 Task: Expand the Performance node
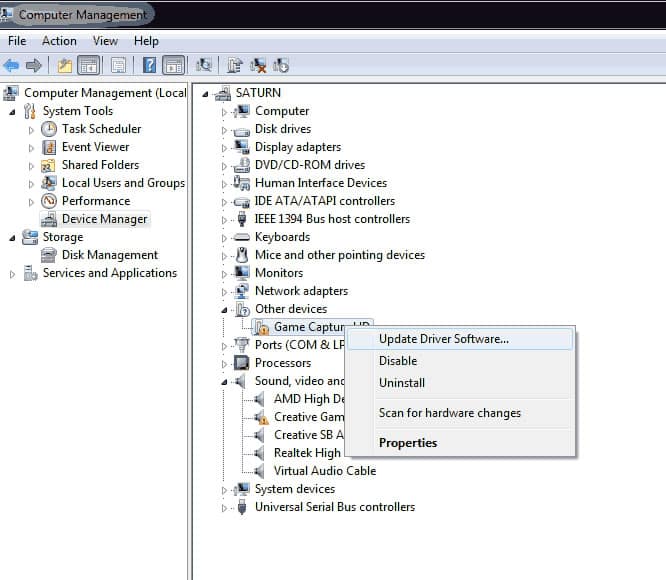[x=31, y=202]
